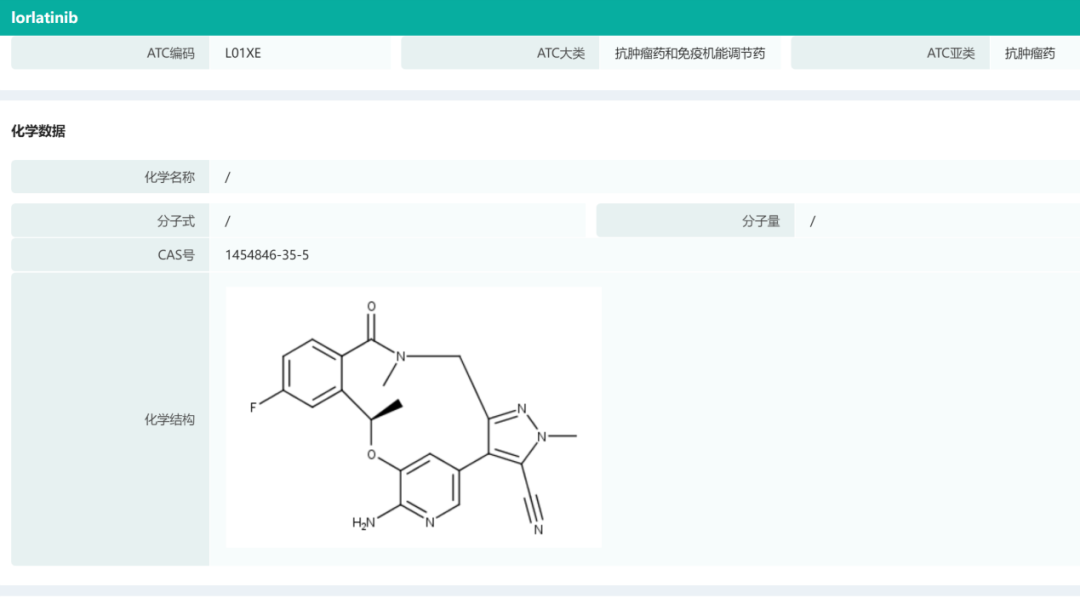Click the fluorine atom in the structure
Image resolution: width=1080 pixels, height=598 pixels.
point(251,406)
